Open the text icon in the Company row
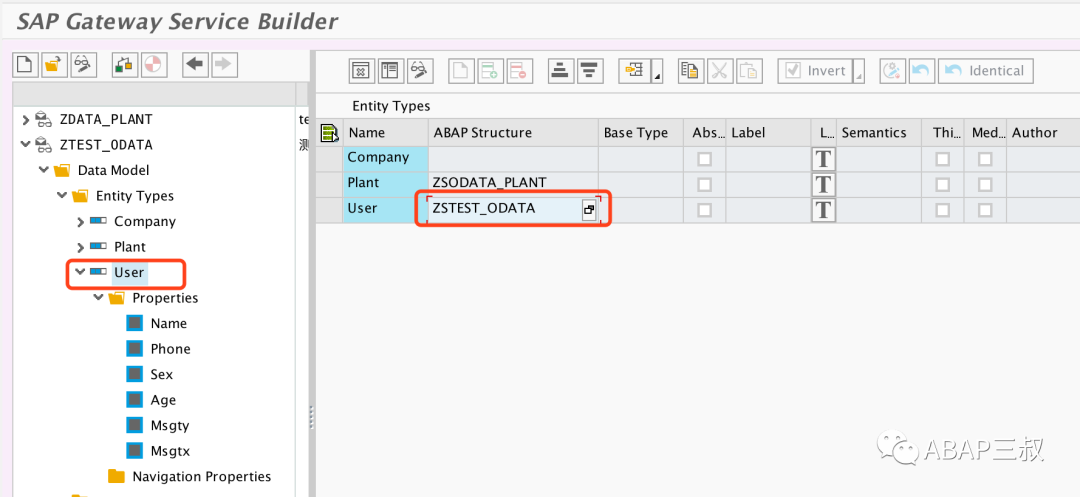Viewport: 1080px width, 497px height. [x=824, y=159]
